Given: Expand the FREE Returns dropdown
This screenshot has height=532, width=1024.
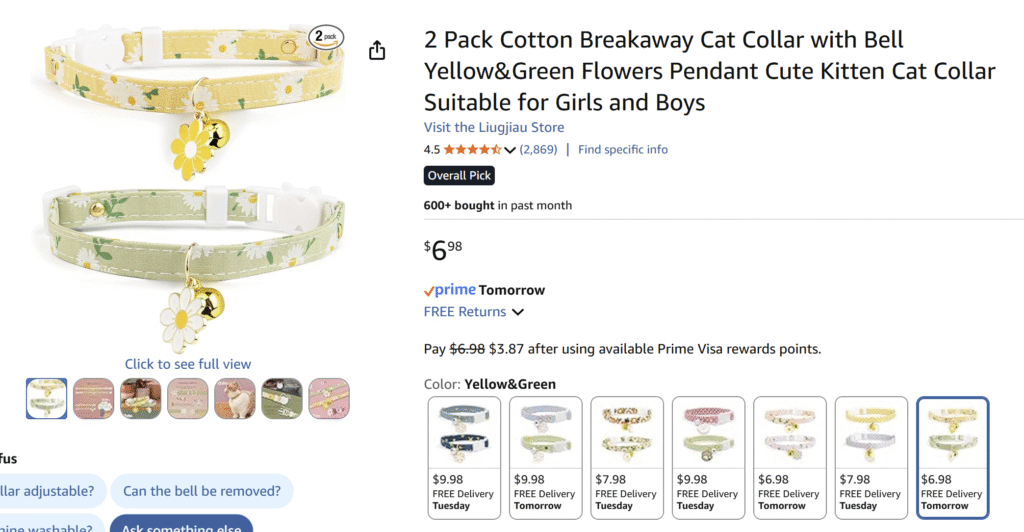Looking at the screenshot, I should [518, 312].
